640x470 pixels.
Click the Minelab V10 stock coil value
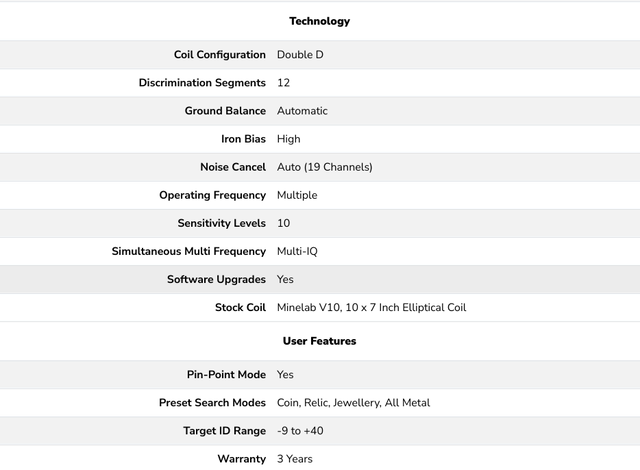click(371, 307)
